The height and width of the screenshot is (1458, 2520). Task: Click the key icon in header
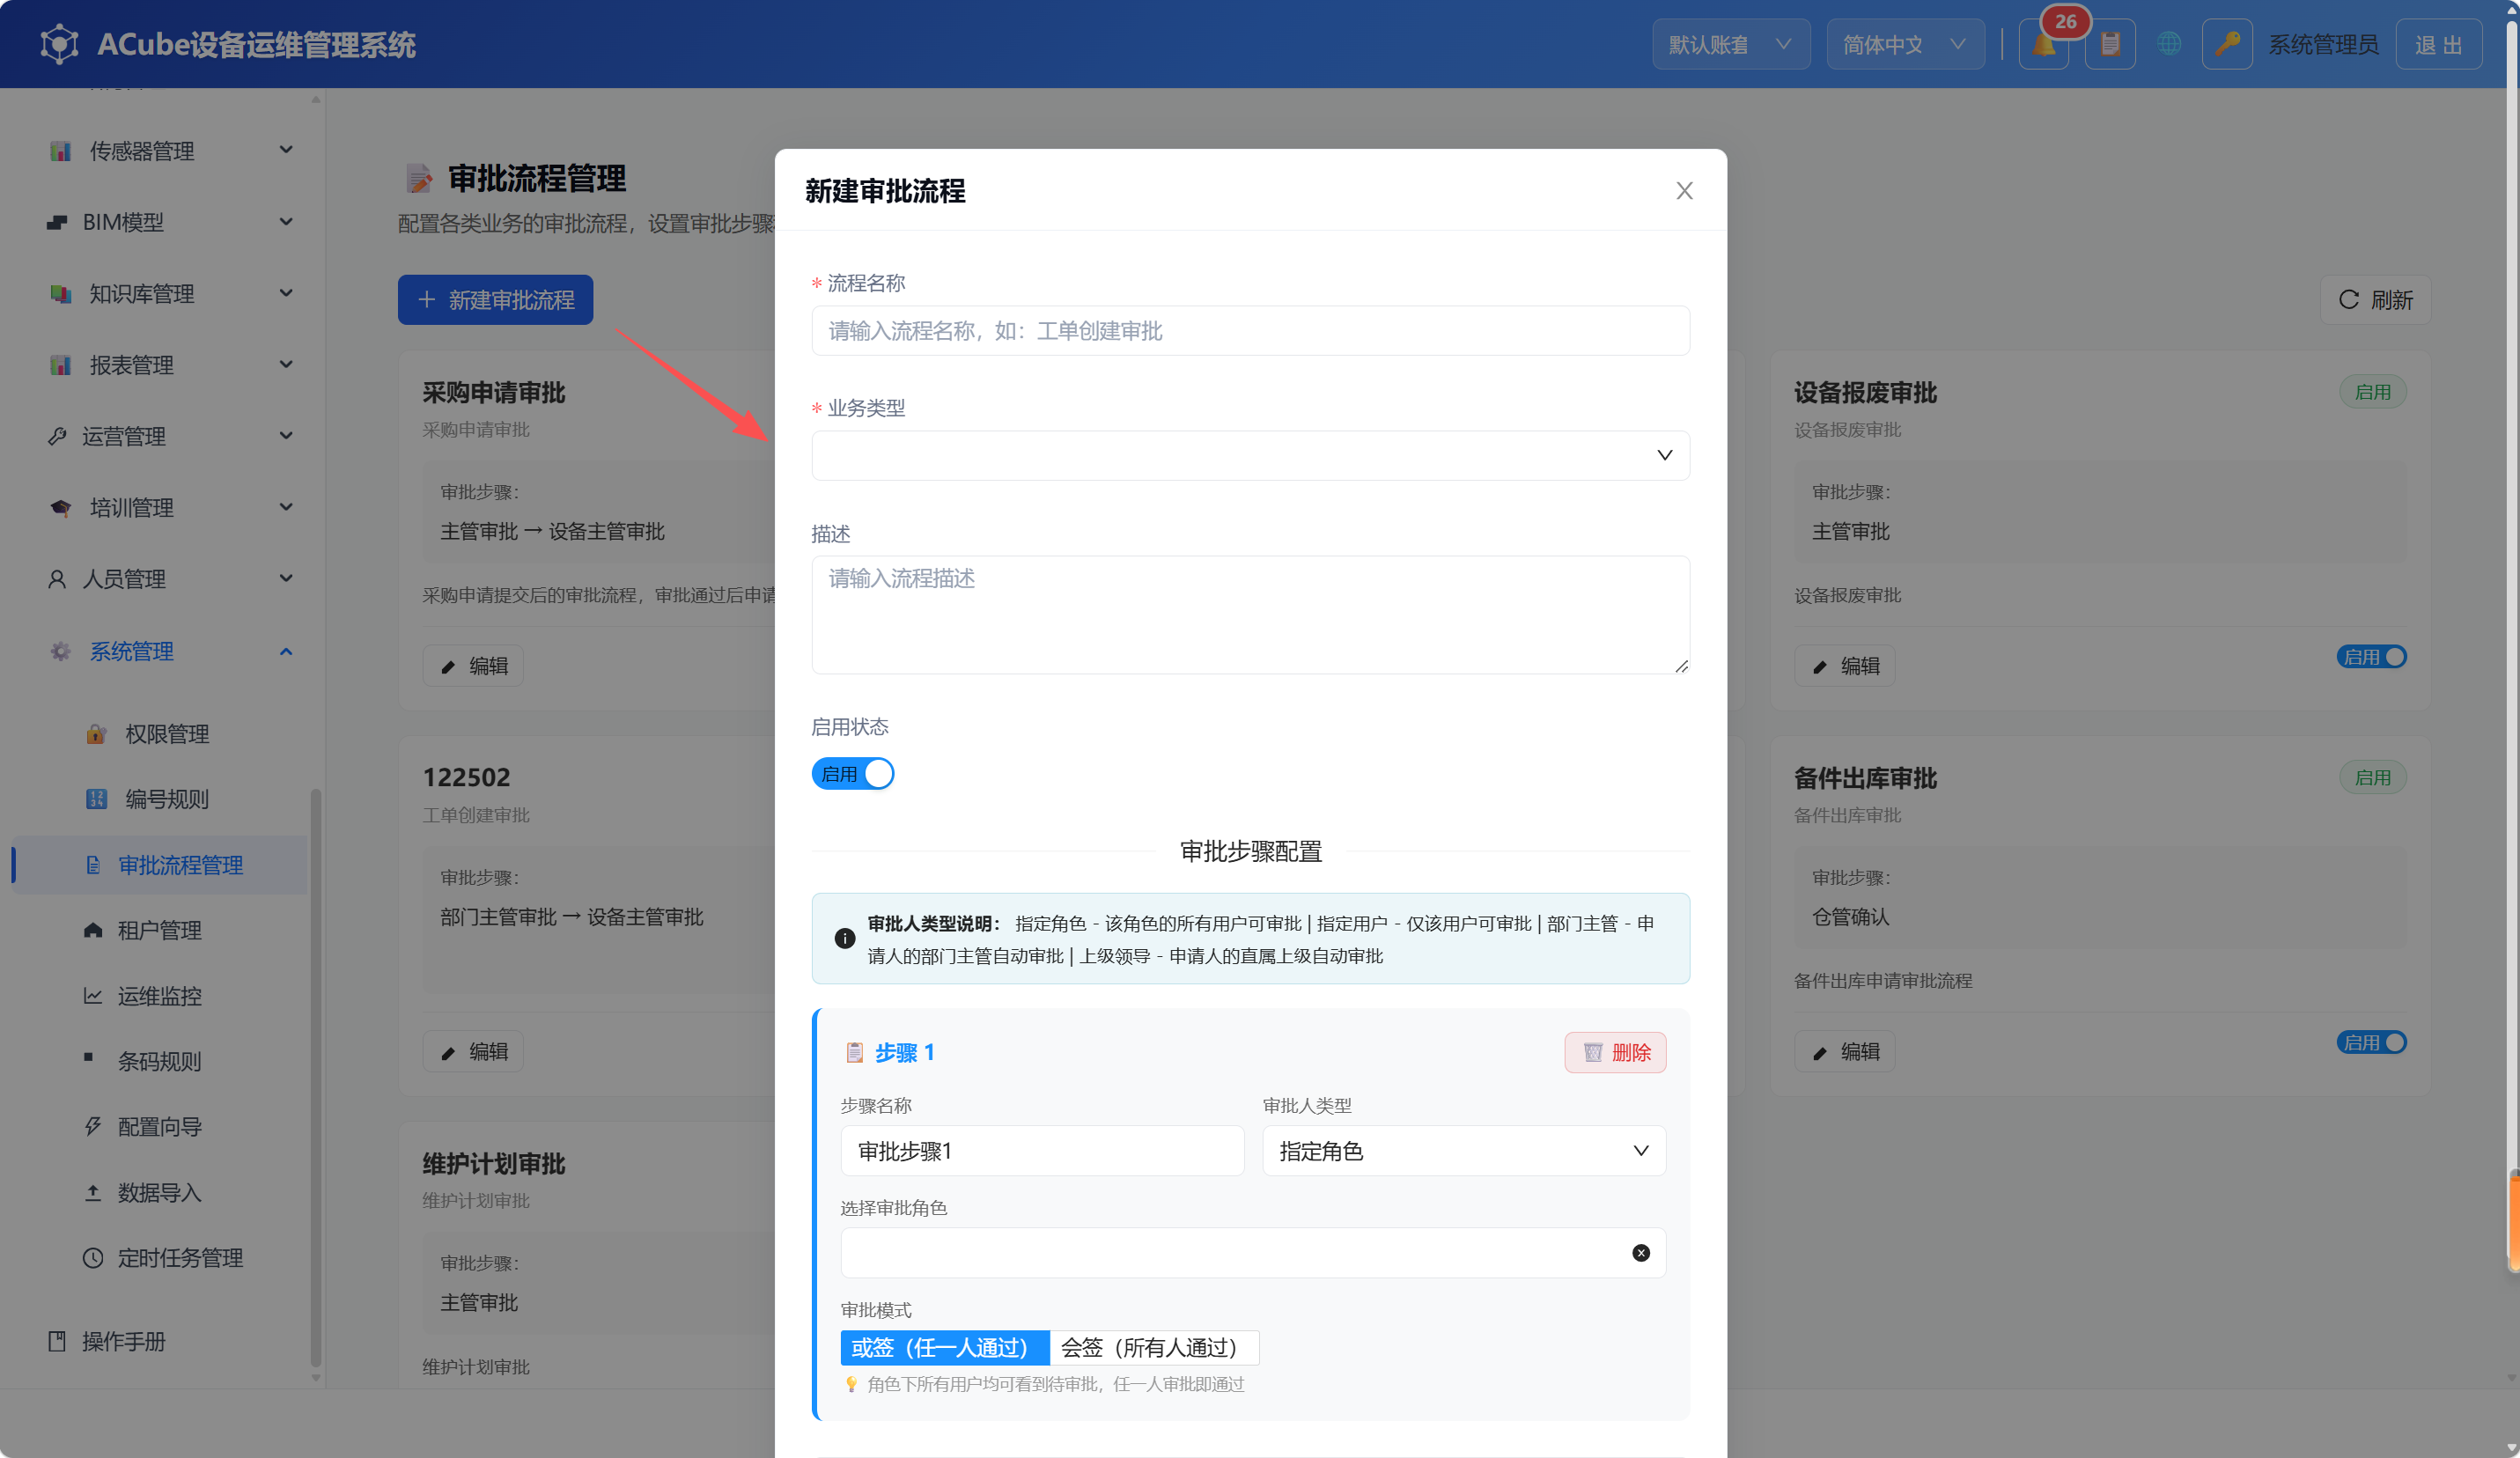[2226, 45]
